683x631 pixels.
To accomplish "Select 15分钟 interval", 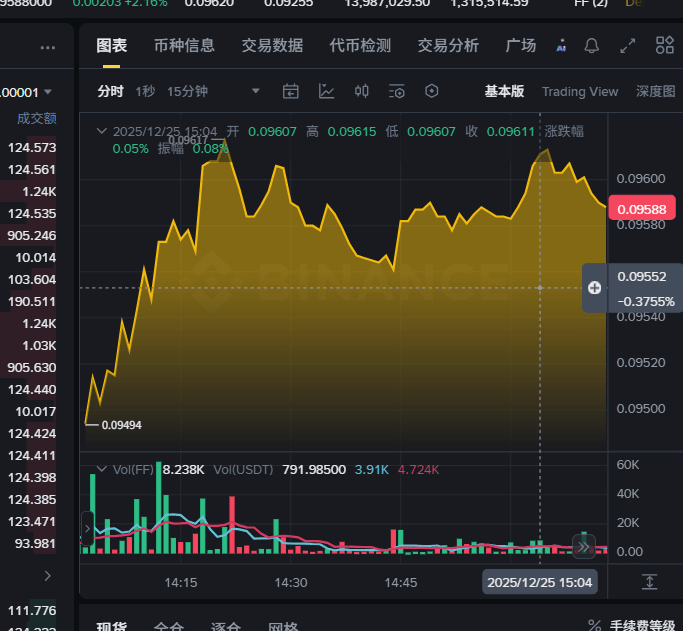I will point(187,91).
